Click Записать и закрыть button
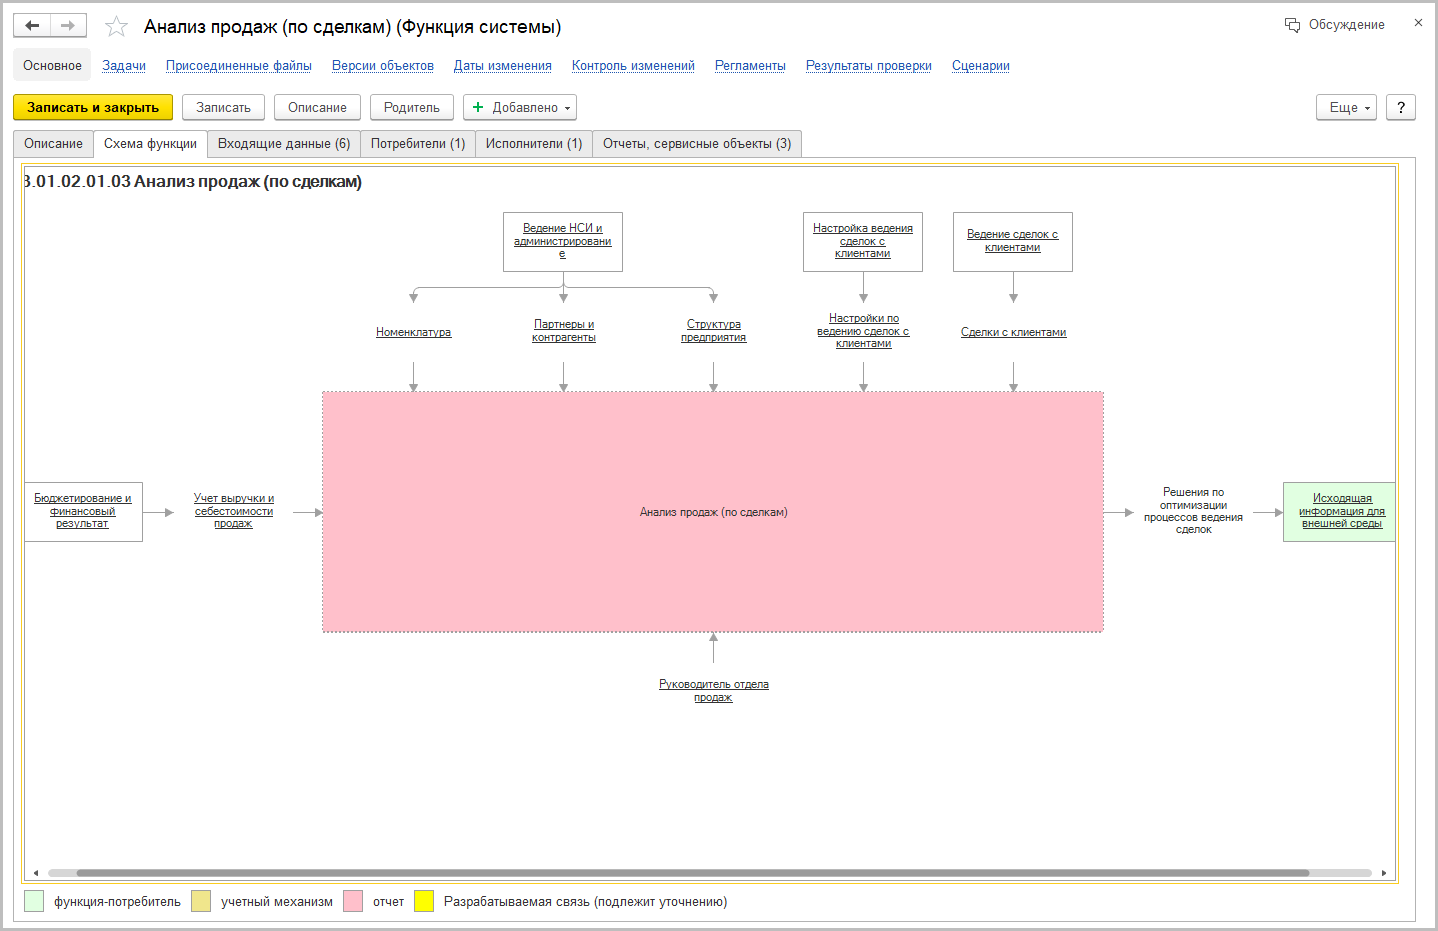The height and width of the screenshot is (931, 1438). pyautogui.click(x=93, y=107)
